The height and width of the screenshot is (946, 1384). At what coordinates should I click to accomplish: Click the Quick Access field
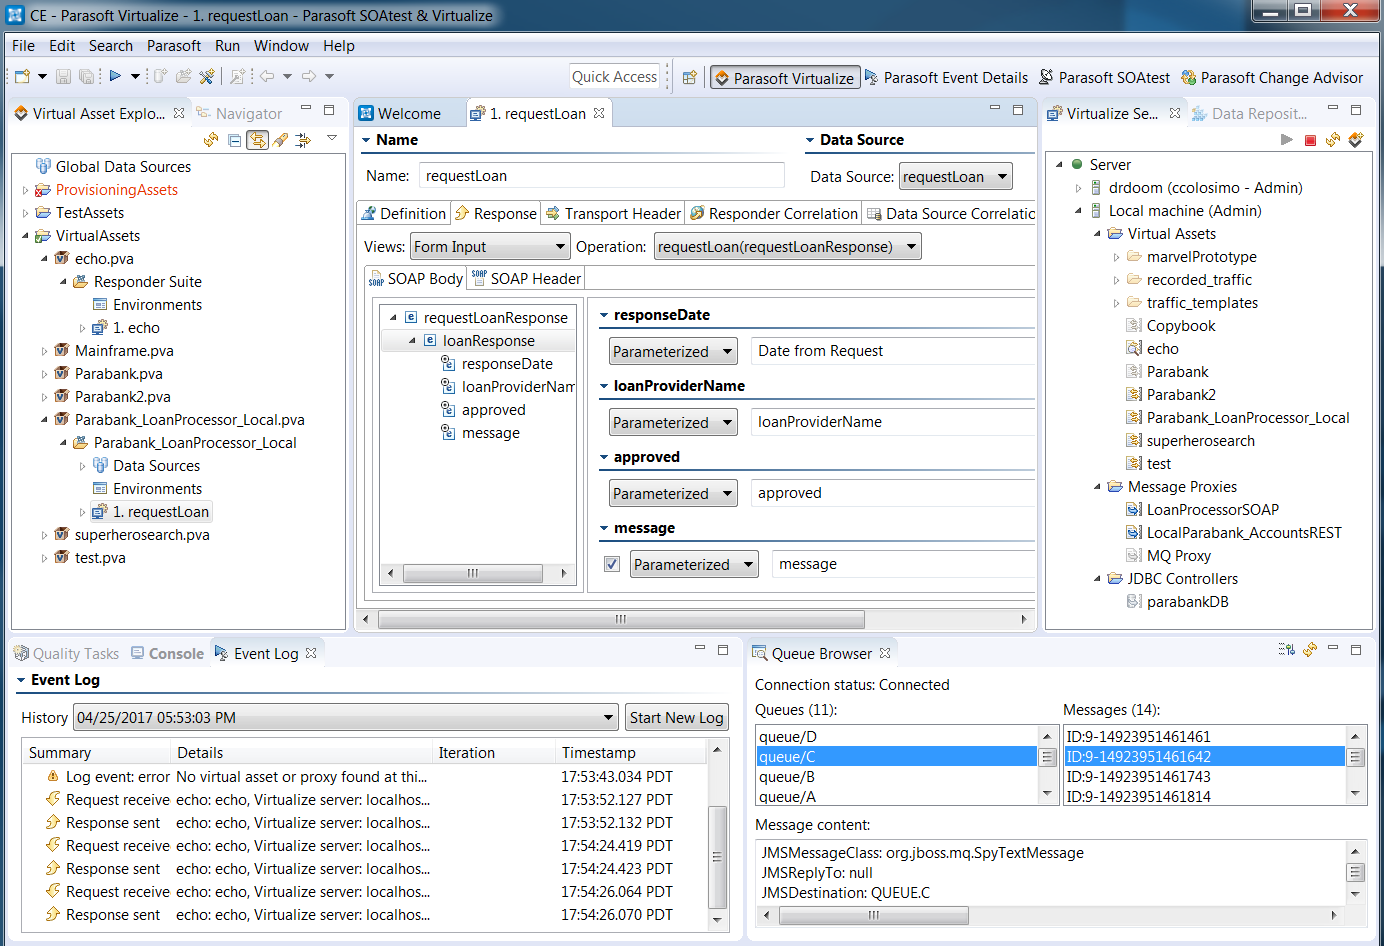(x=614, y=77)
